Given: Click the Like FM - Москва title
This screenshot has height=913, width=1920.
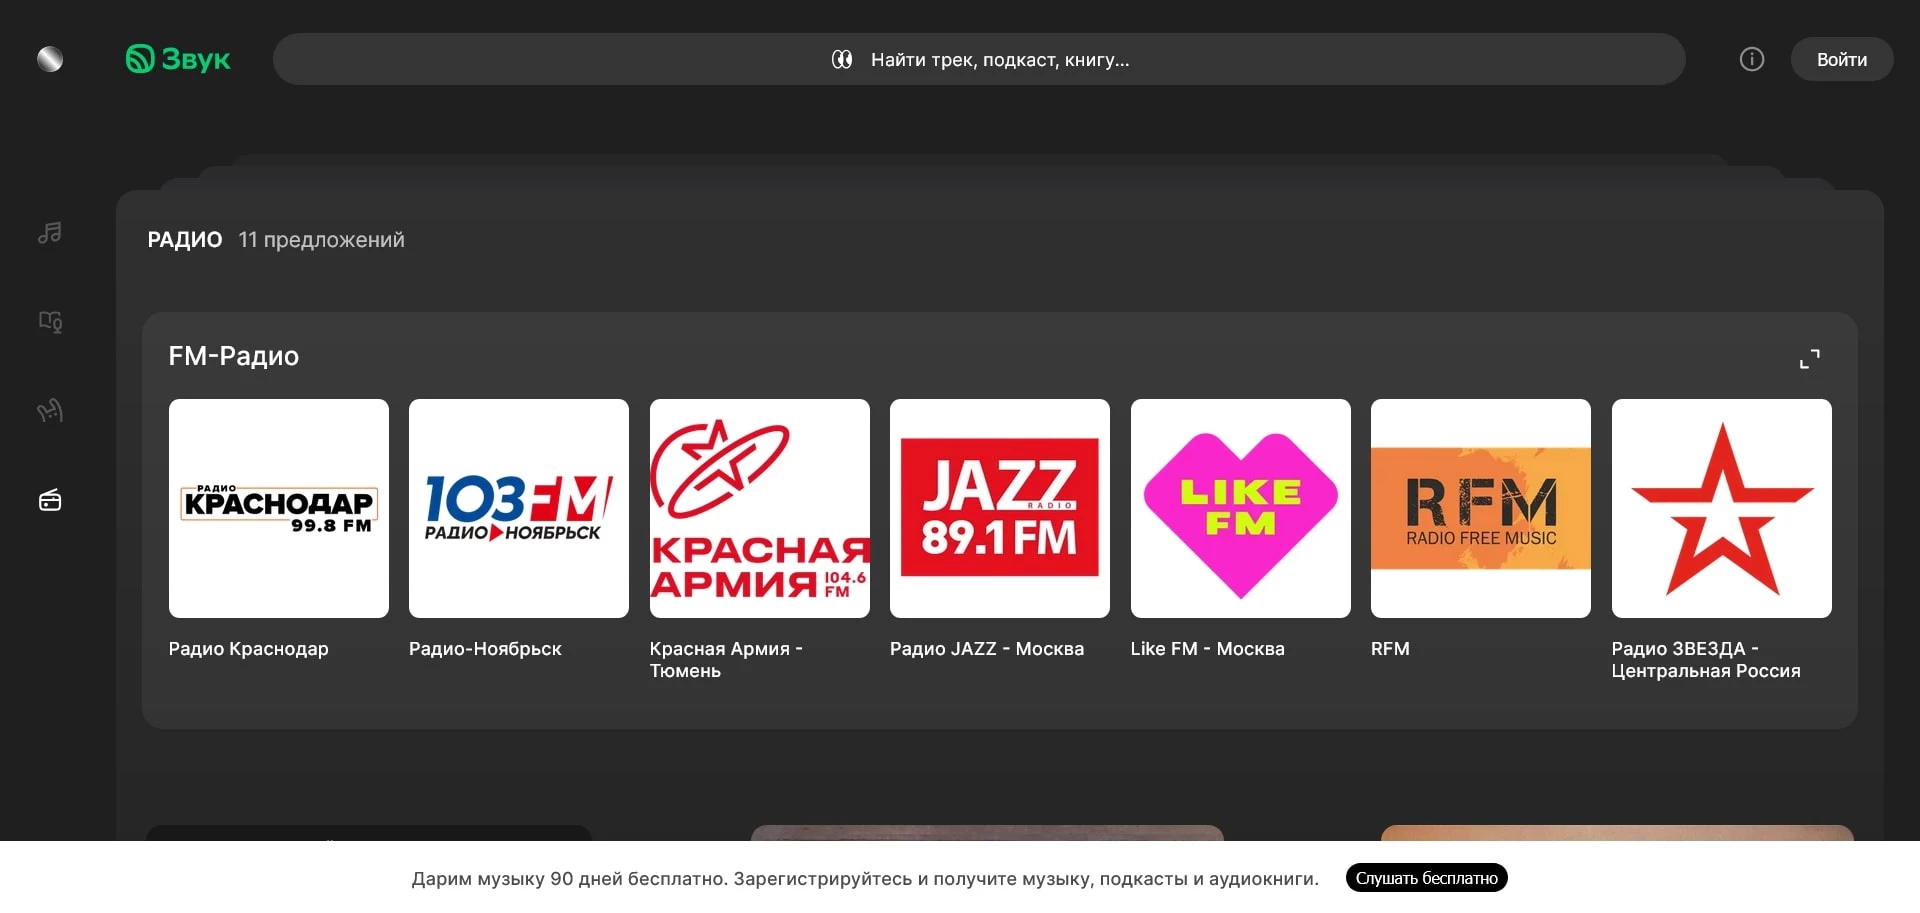Looking at the screenshot, I should pyautogui.click(x=1207, y=649).
